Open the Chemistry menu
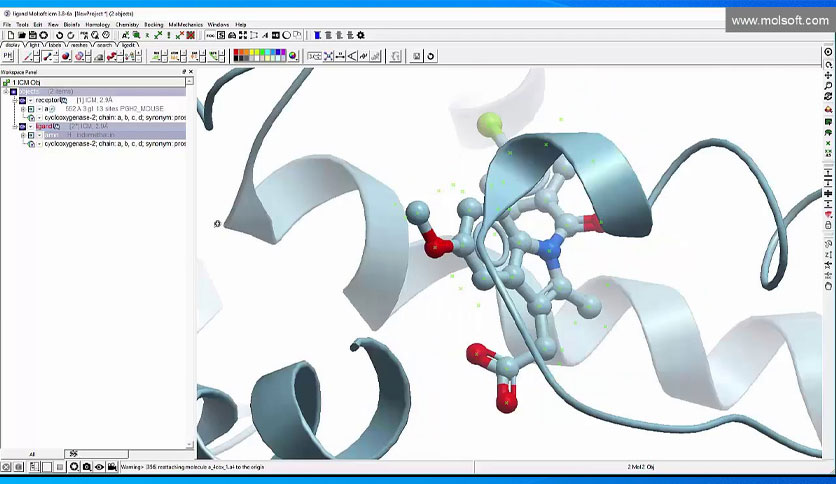 coord(127,25)
